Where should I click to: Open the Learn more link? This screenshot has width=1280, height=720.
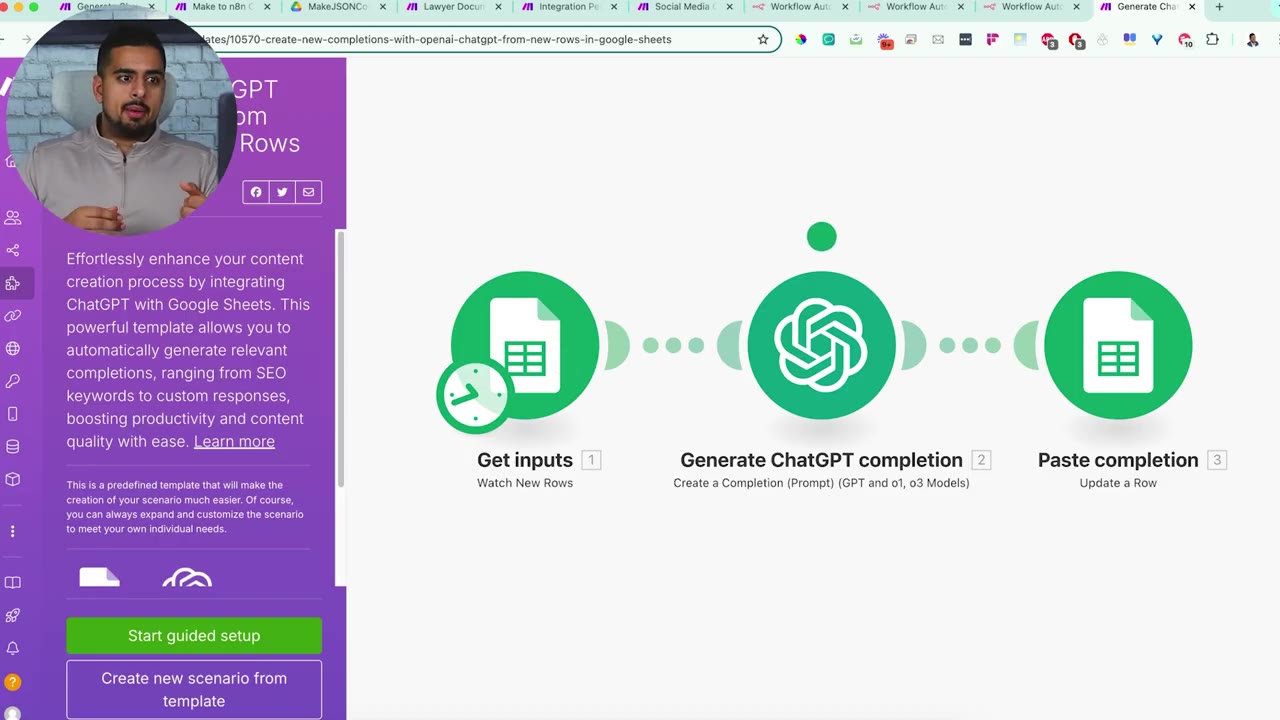tap(234, 441)
